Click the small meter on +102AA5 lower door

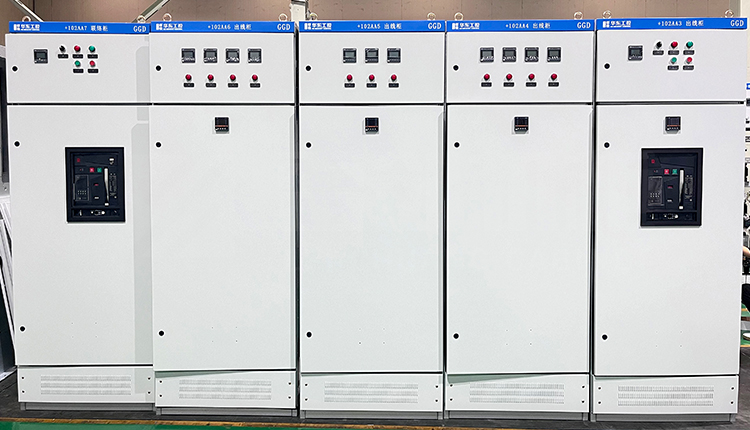coord(371,125)
